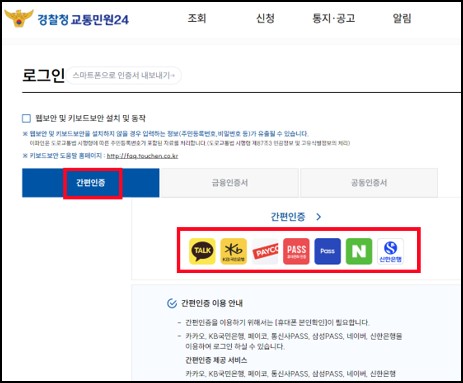This screenshot has height=383, width=463.
Task: Switch to the 금융인증서 tab
Action: click(230, 183)
